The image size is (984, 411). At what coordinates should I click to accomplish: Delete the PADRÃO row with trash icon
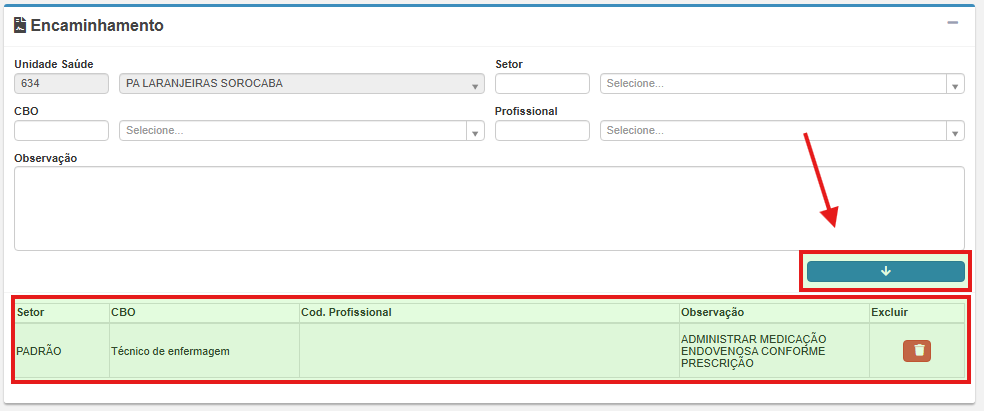coord(917,350)
